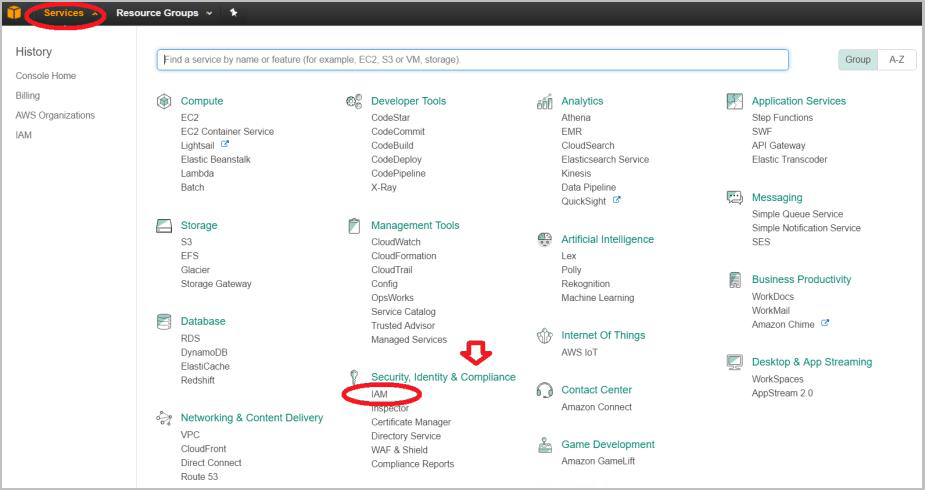This screenshot has height=490, width=925.
Task: Click external link icon next to Amazon Chime
Action: click(x=825, y=324)
